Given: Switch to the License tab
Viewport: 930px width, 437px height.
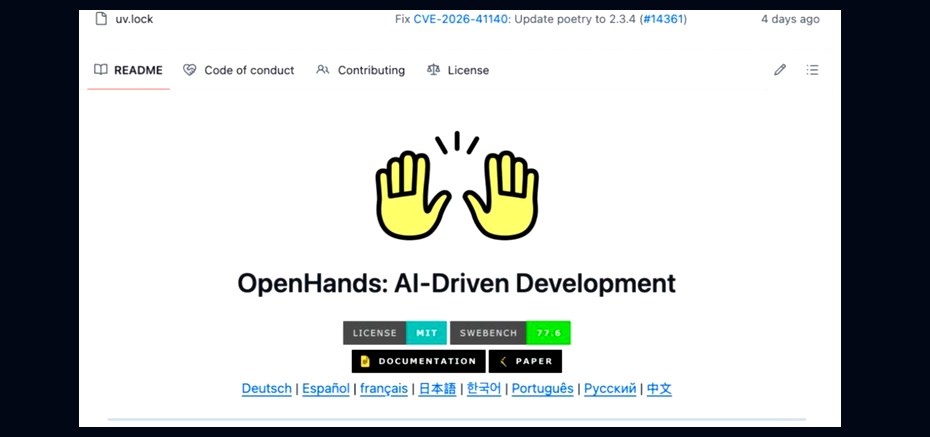Looking at the screenshot, I should (458, 70).
